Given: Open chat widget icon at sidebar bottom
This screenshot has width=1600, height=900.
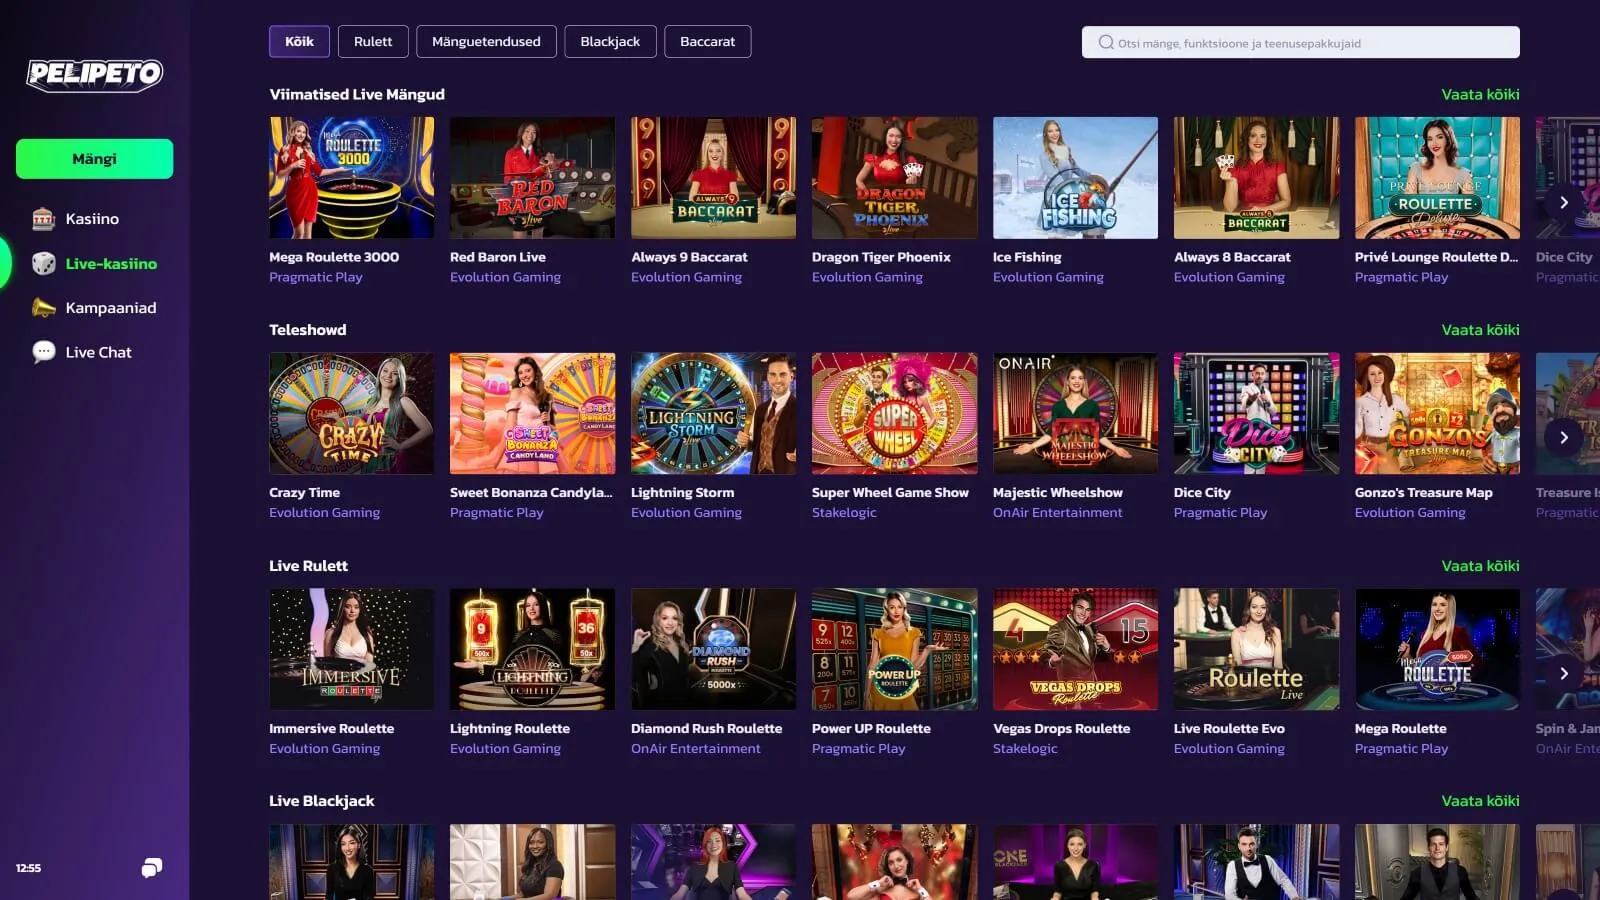Looking at the screenshot, I should tap(151, 867).
